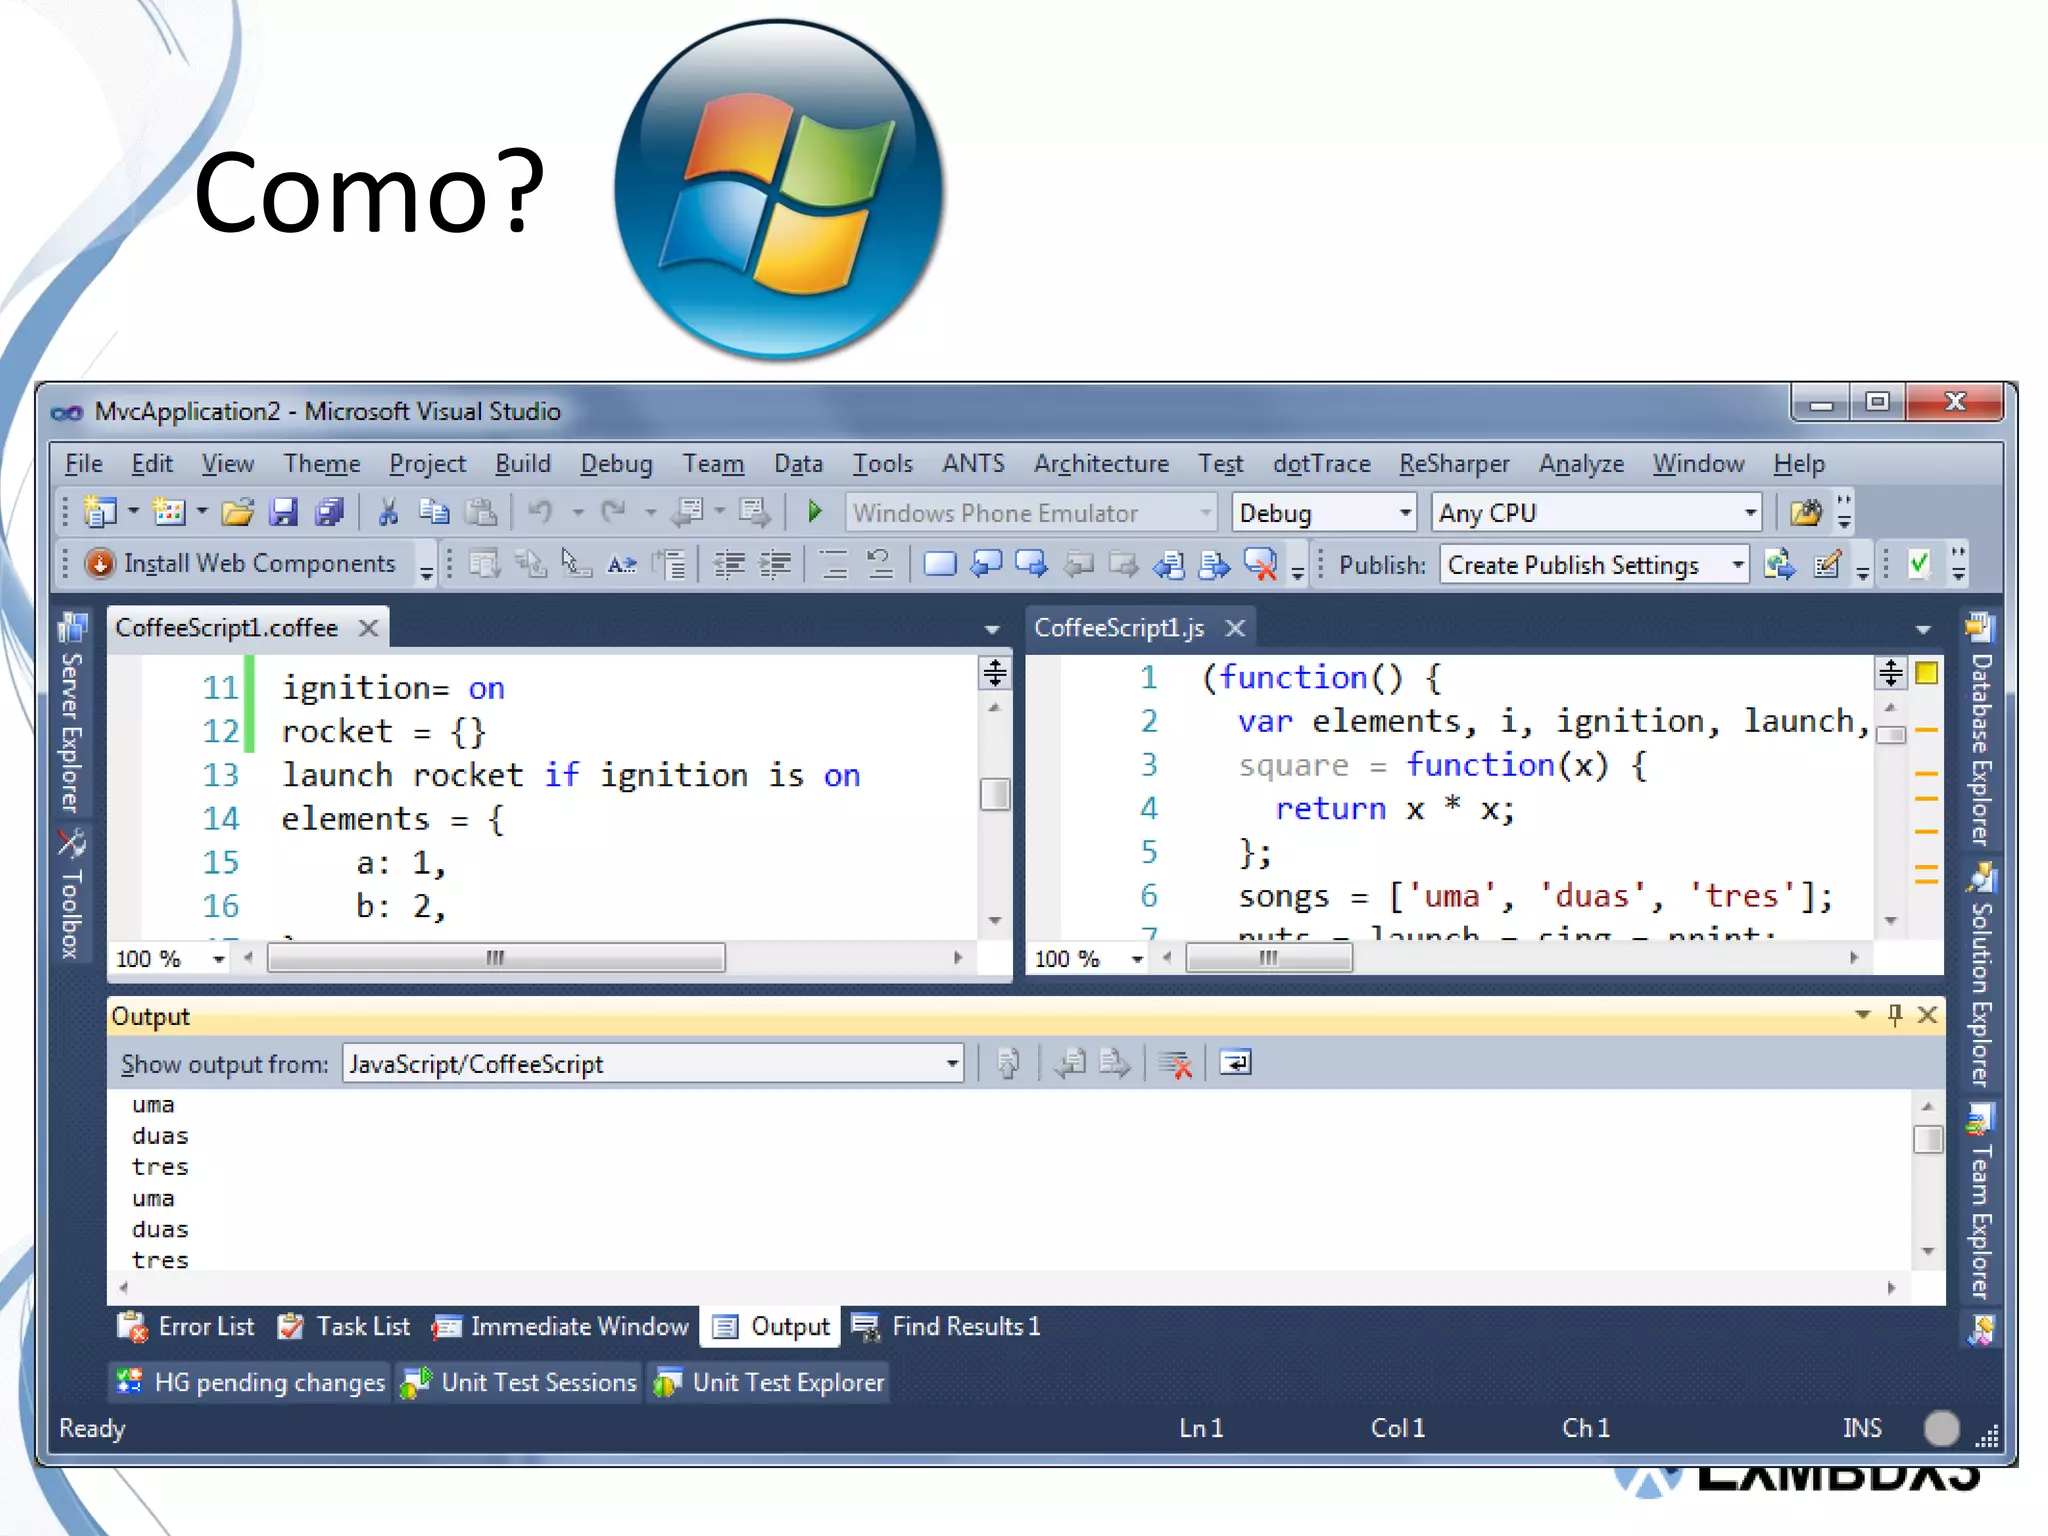Screen dimensions: 2048x1536
Task: Expand the open documents list above CoffeeScript1.coffee
Action: (x=992, y=629)
